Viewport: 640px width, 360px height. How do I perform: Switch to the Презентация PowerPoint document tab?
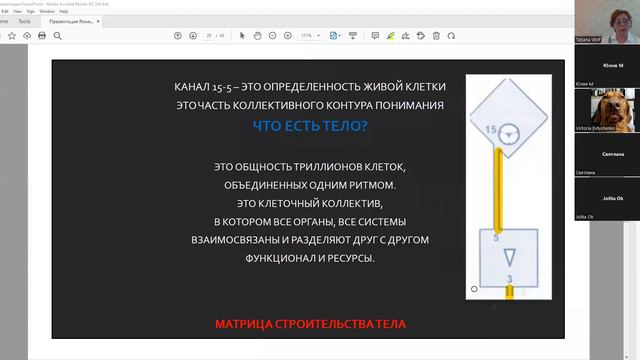[71, 21]
